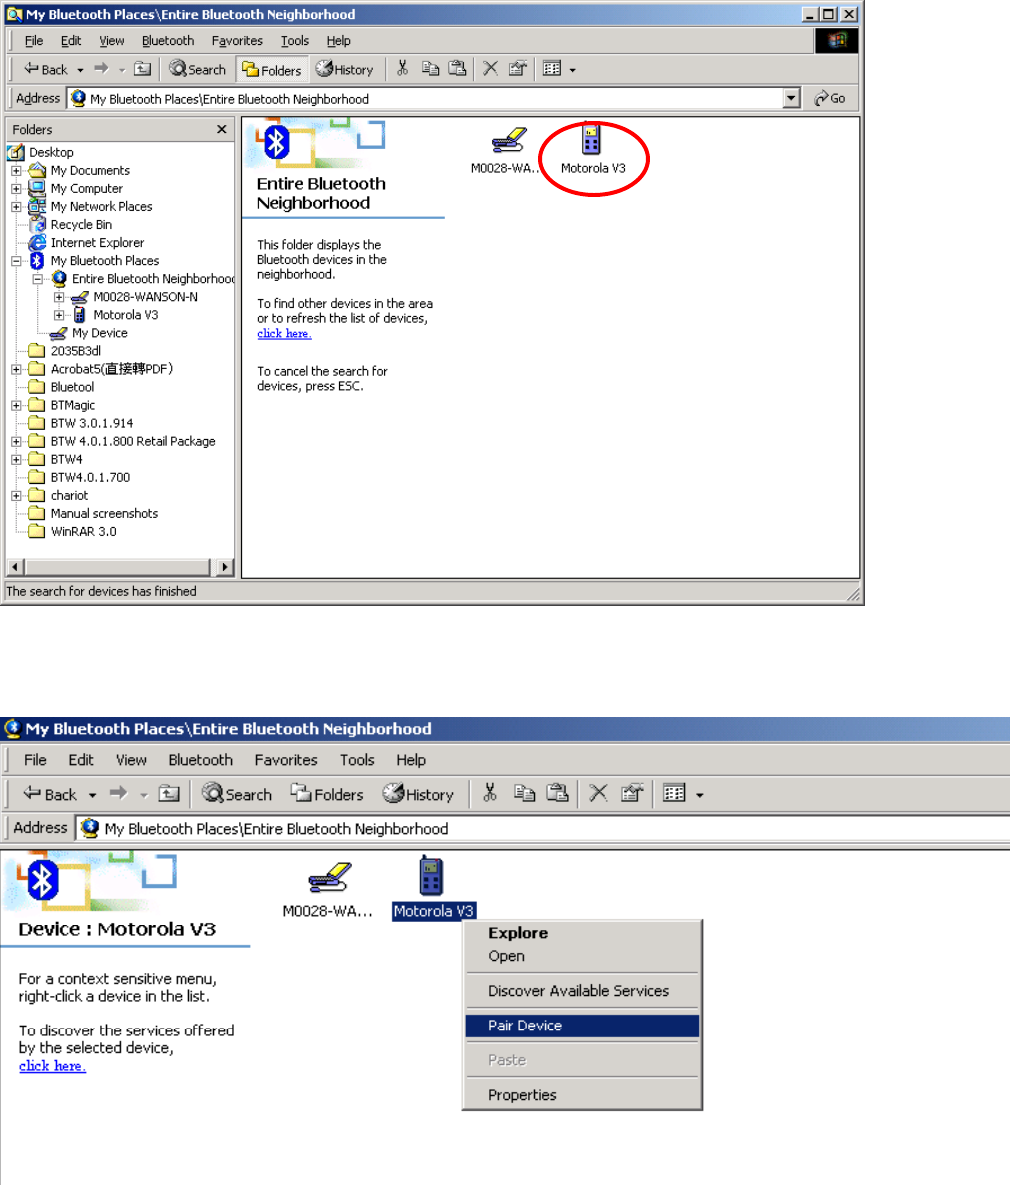Open Back history dropdown arrow, upper window
The image size is (1010, 1185).
pyautogui.click(x=80, y=70)
